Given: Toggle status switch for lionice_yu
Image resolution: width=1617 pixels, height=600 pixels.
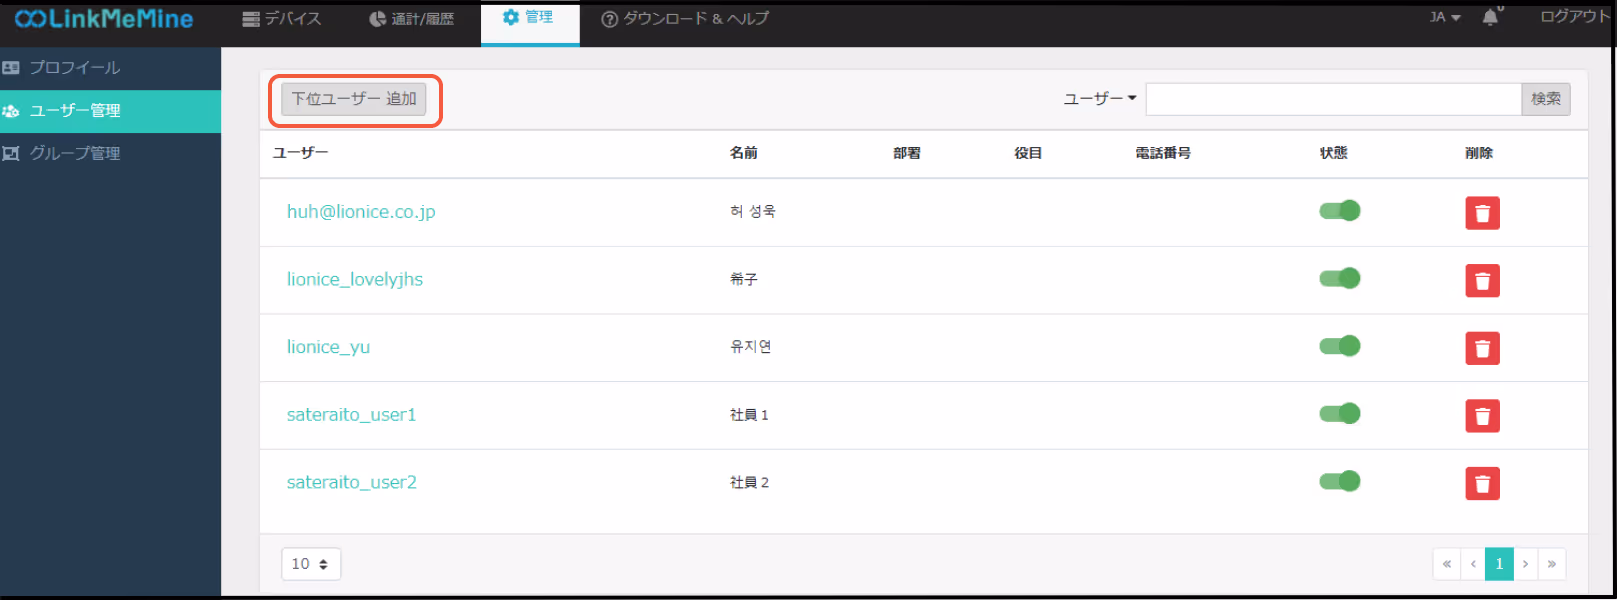Looking at the screenshot, I should (1339, 346).
